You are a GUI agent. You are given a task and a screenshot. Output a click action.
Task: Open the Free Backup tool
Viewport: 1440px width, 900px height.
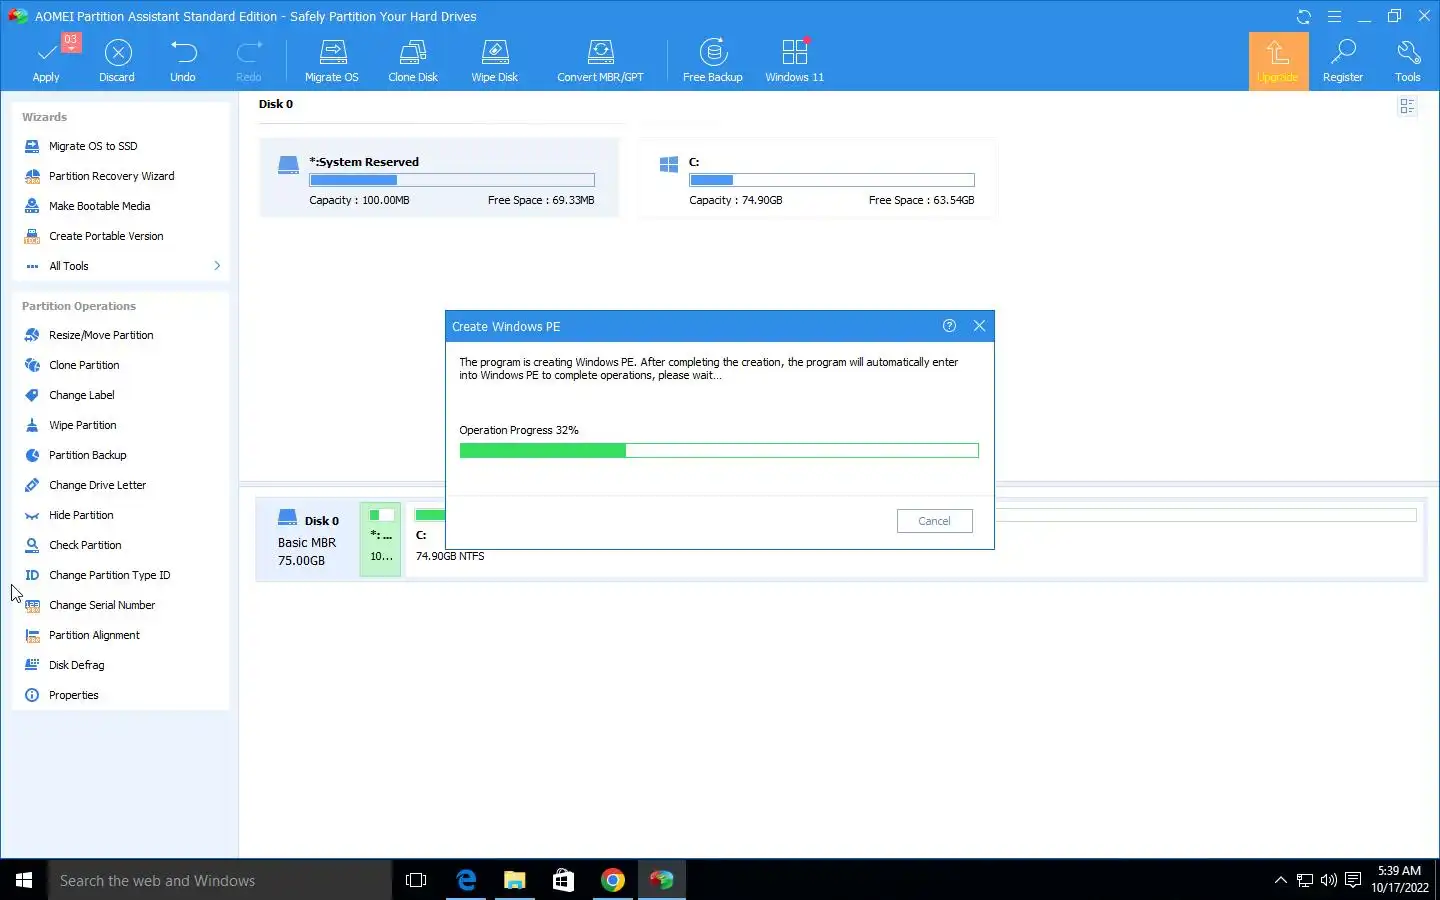coord(713,61)
